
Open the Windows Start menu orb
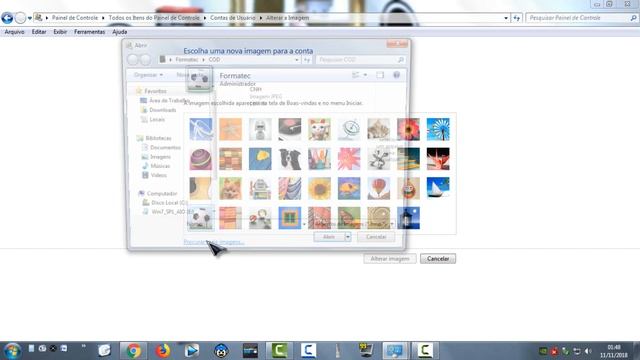(x=12, y=351)
